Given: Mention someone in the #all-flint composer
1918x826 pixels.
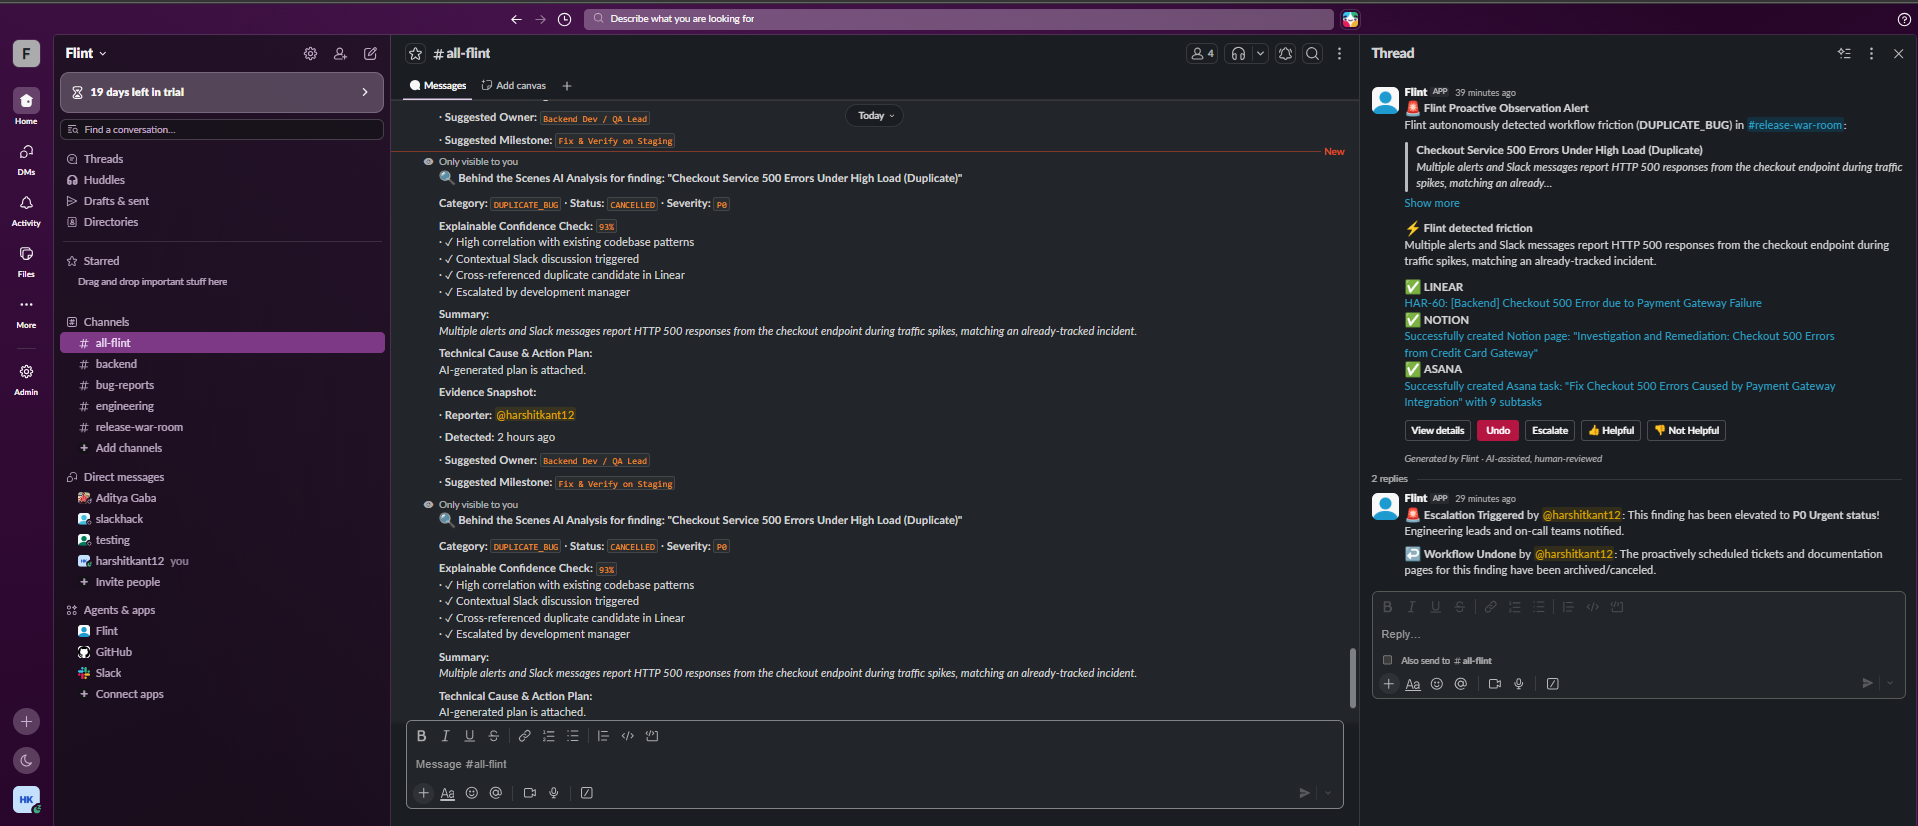Looking at the screenshot, I should click(496, 793).
